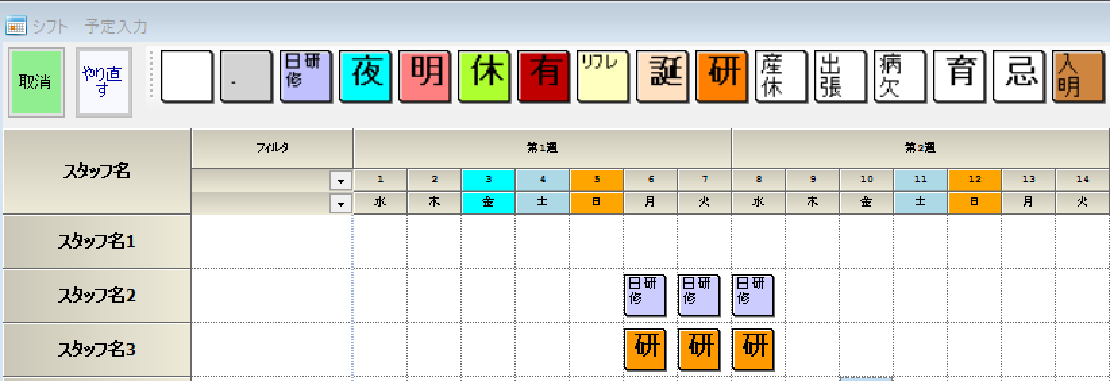Click the green 取消 undo button
This screenshot has height=381, width=1110.
pyautogui.click(x=37, y=82)
